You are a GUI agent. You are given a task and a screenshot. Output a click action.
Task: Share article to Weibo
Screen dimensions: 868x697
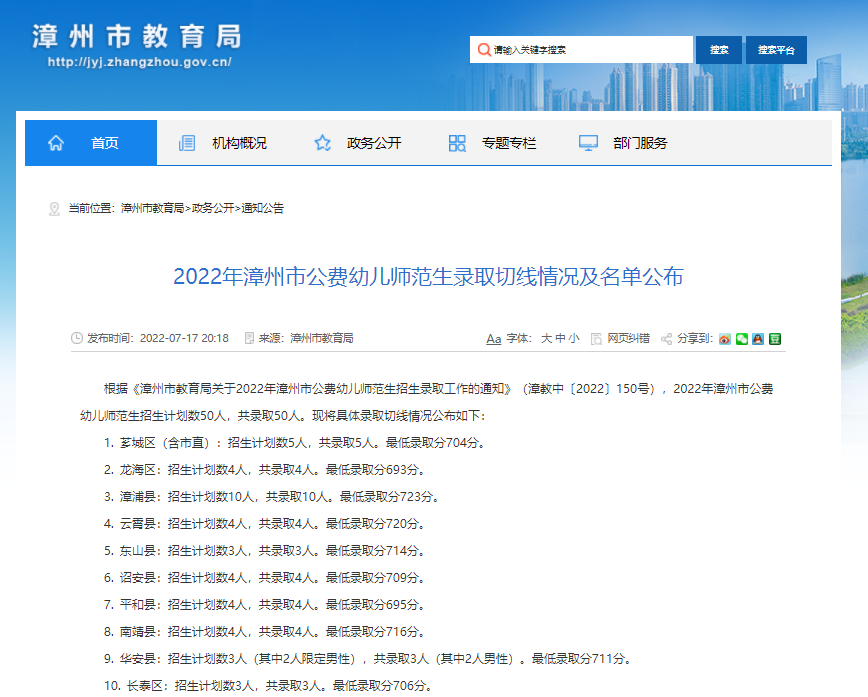pyautogui.click(x=725, y=339)
